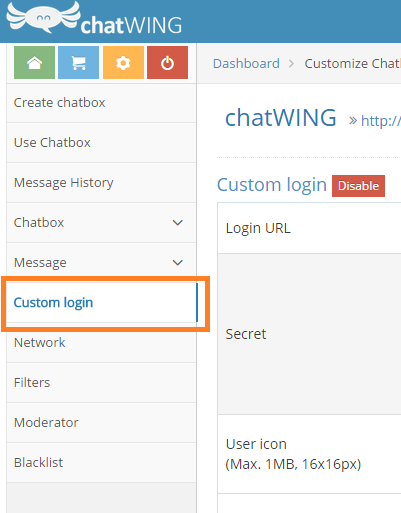Open the Moderator section
The width and height of the screenshot is (401, 513).
point(101,423)
